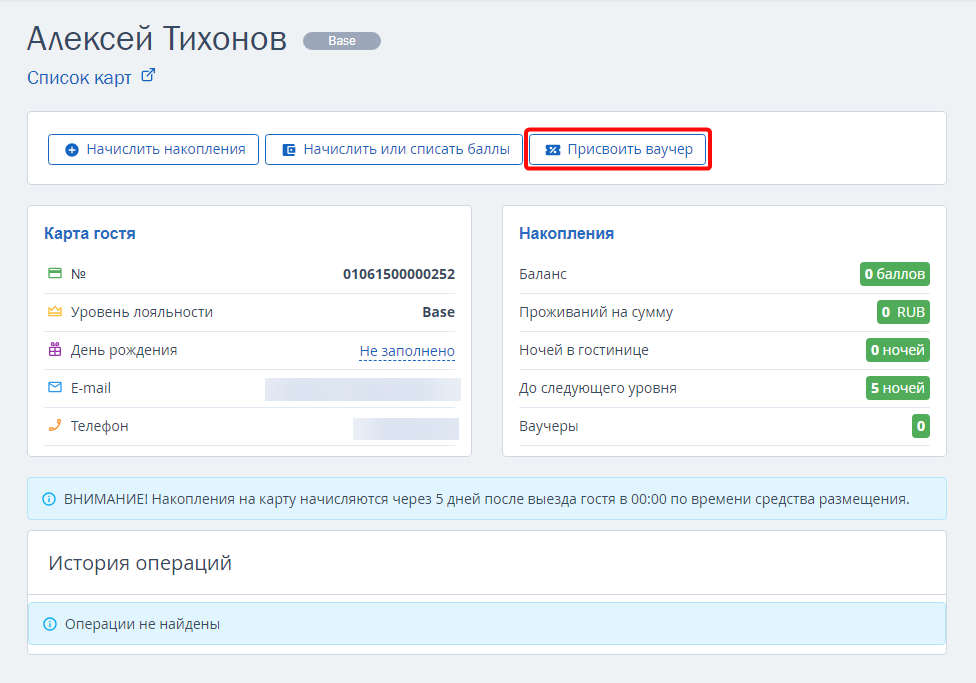This screenshot has height=683, width=976.
Task: Click the 0 баллов balance badge
Action: point(894,274)
